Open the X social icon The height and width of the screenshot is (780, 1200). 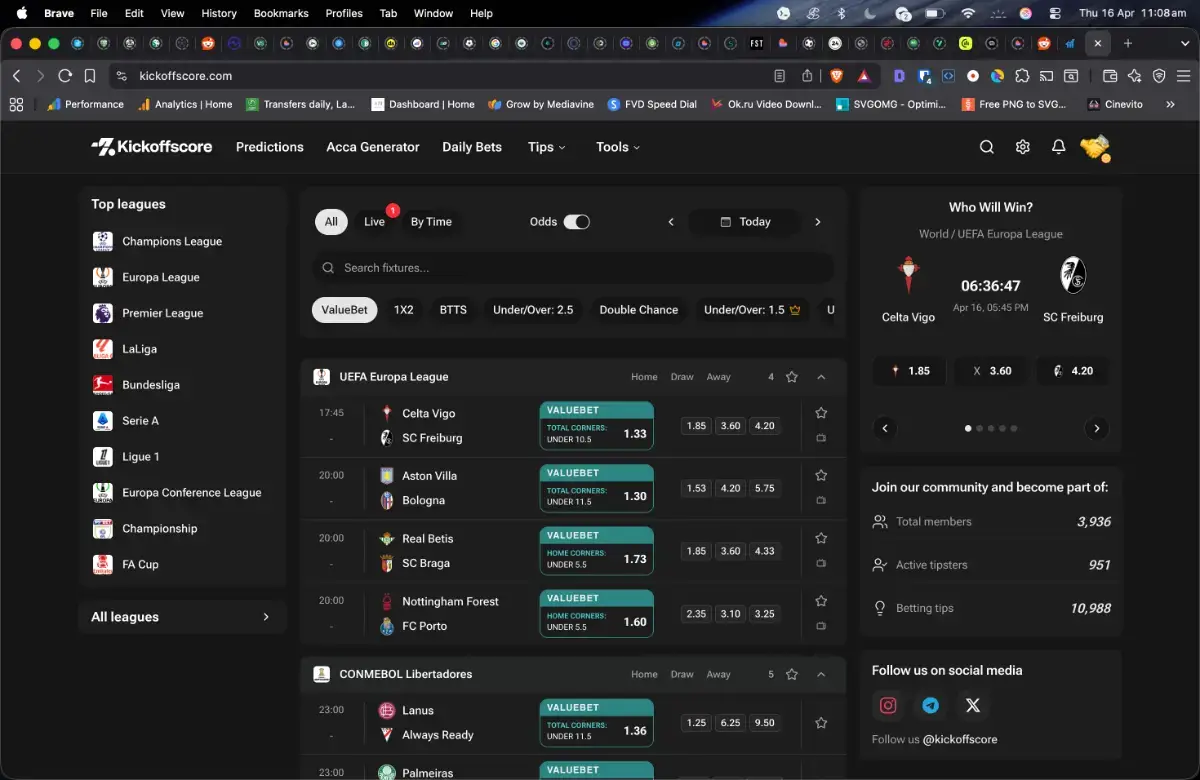(x=973, y=705)
